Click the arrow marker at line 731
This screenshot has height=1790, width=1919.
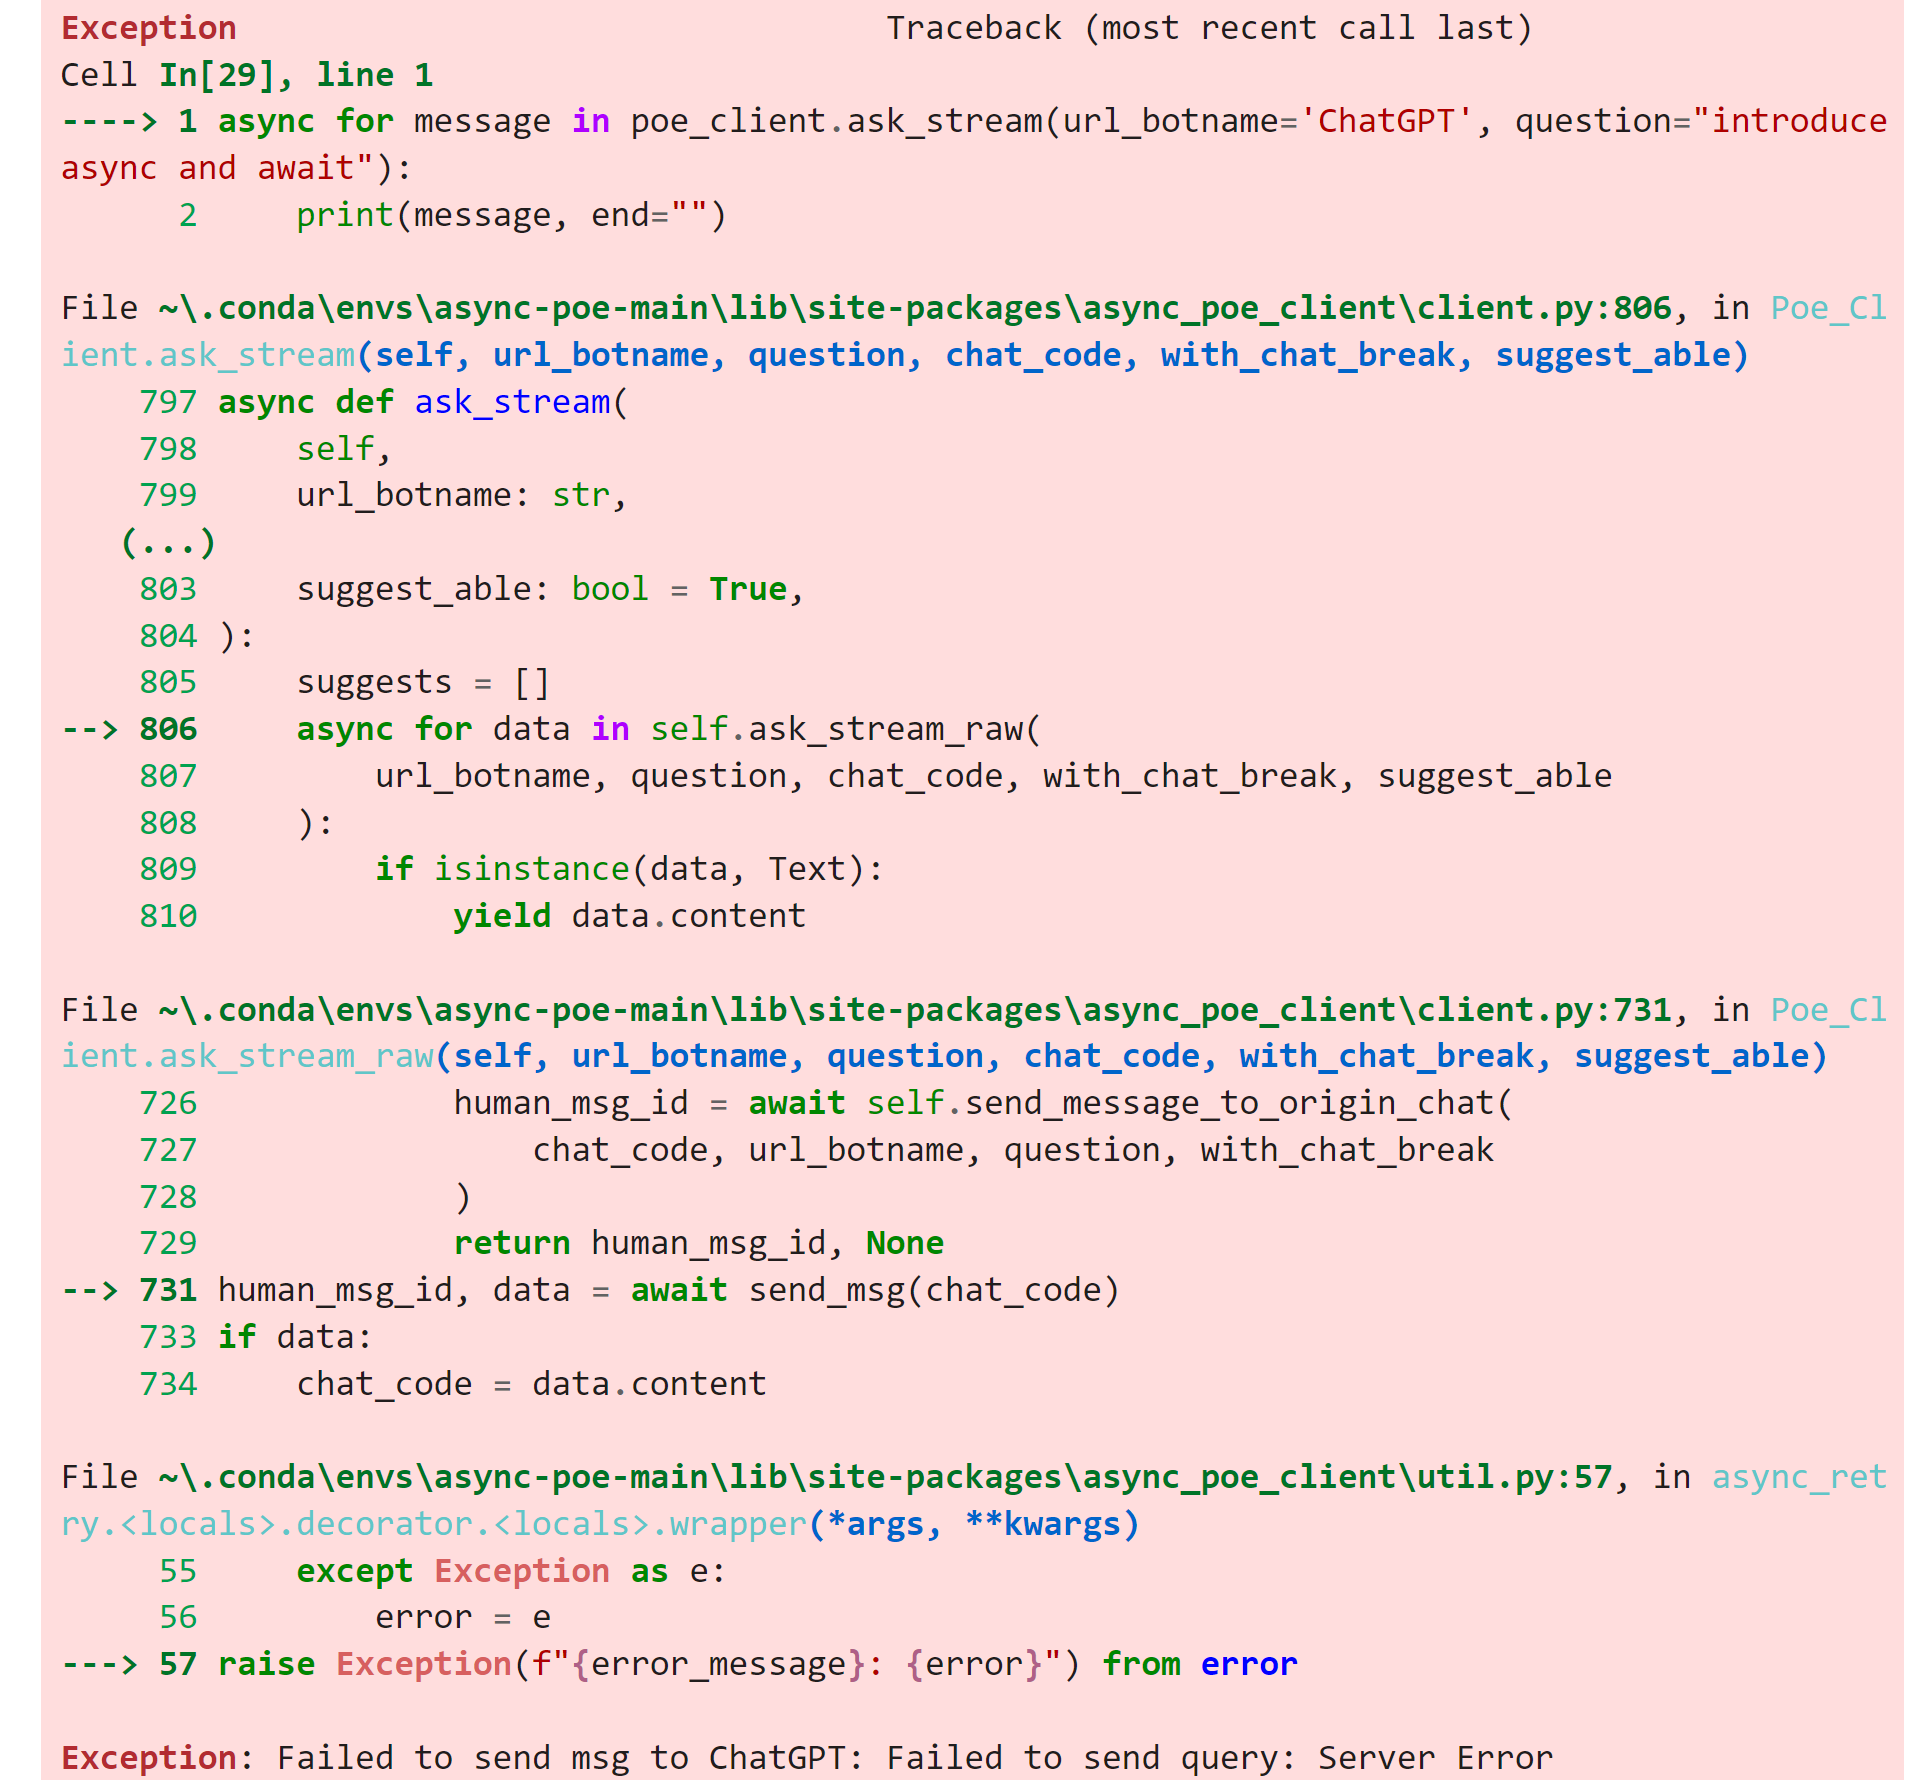[x=92, y=1290]
